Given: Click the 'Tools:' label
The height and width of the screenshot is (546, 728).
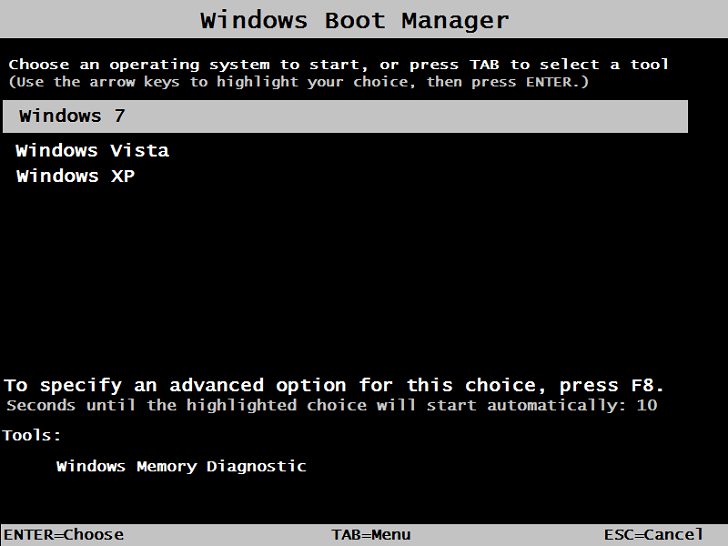Looking at the screenshot, I should [32, 435].
